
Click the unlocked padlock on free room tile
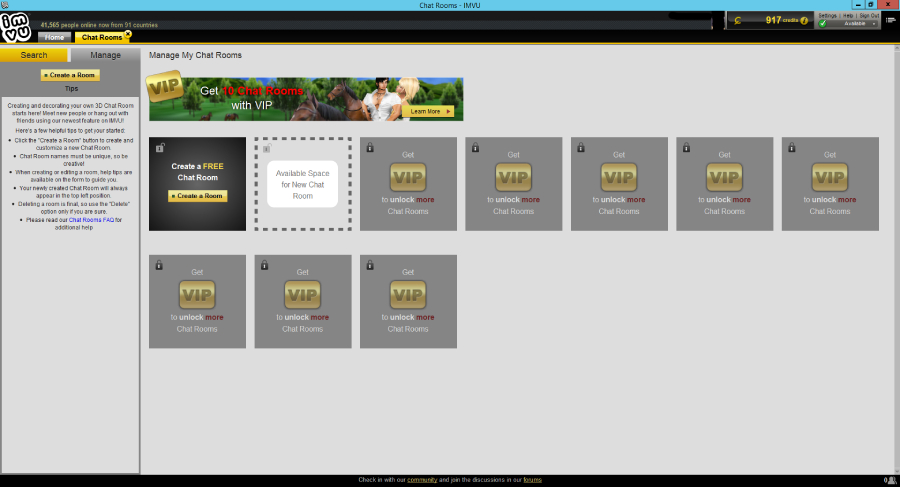click(x=160, y=148)
